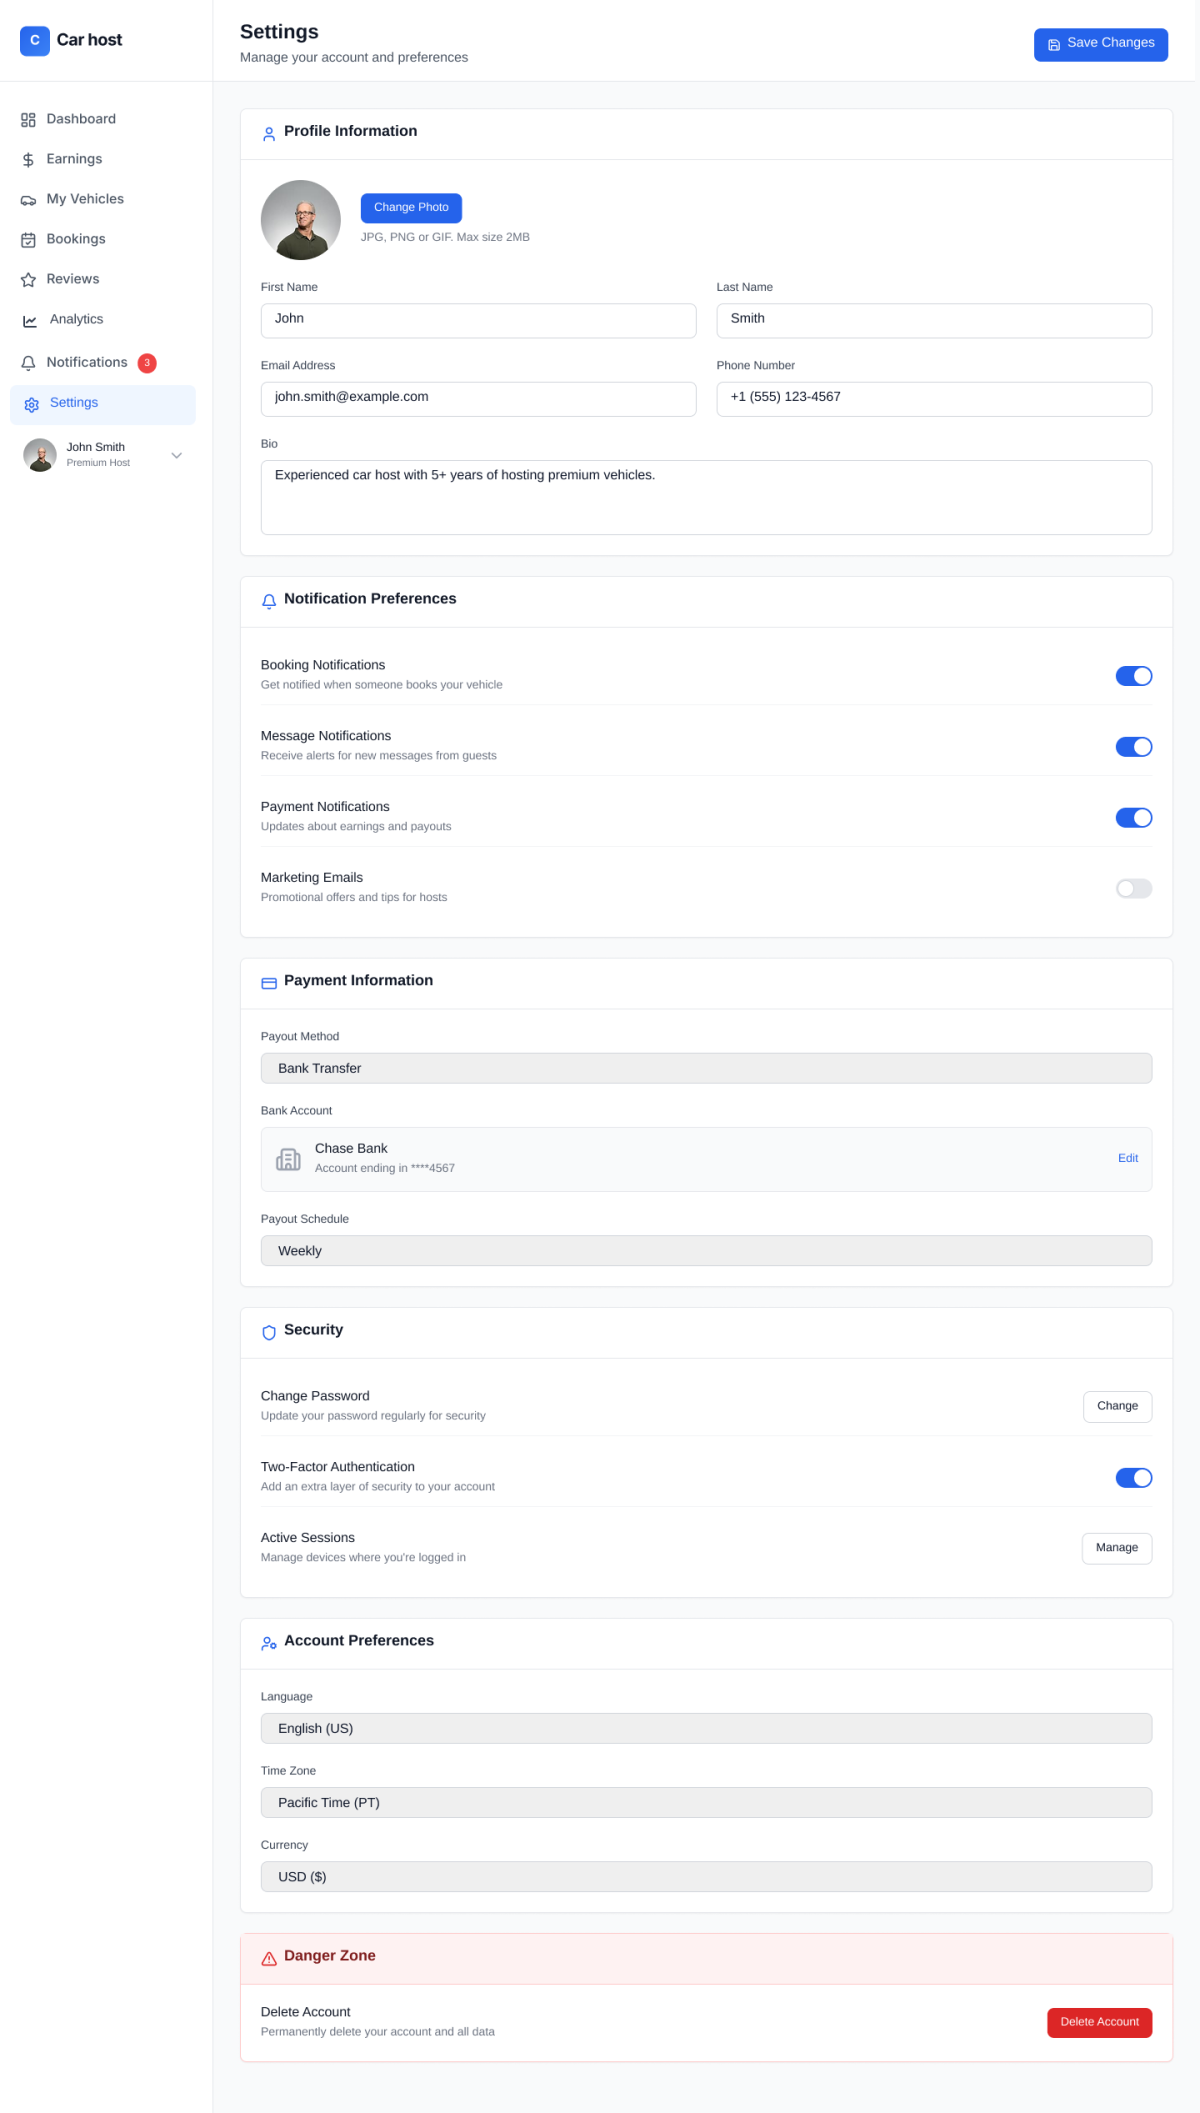
Task: Open the Time Zone dropdown
Action: coord(706,1802)
